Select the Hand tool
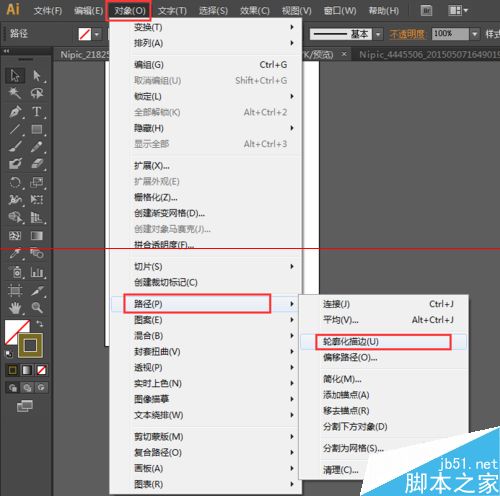Image resolution: width=500 pixels, height=496 pixels. point(15,308)
